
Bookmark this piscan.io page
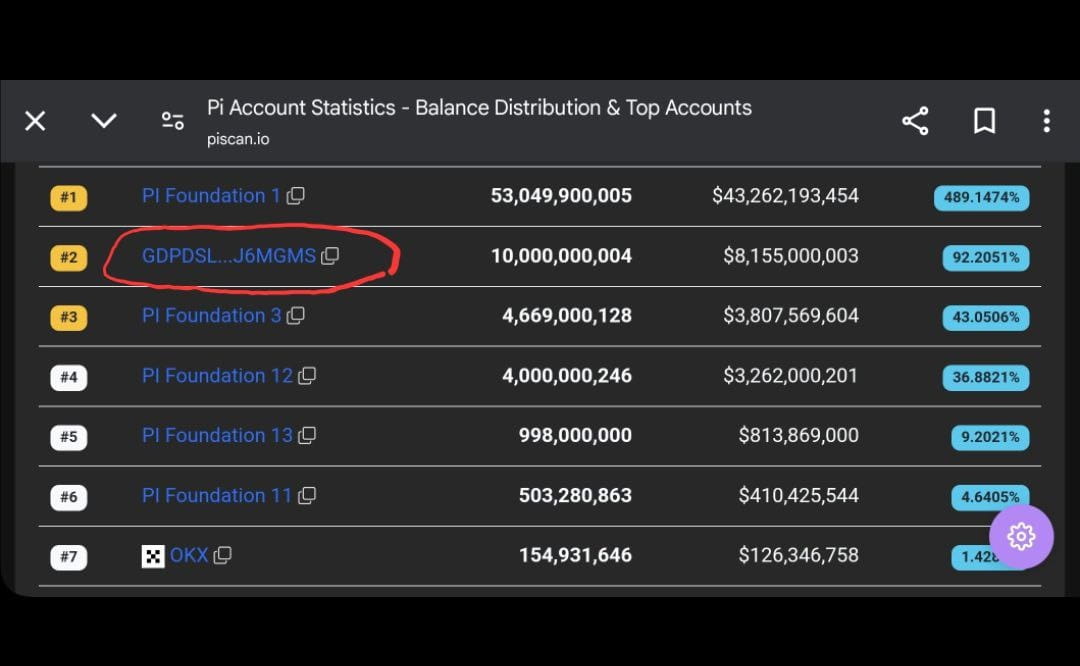[984, 121]
